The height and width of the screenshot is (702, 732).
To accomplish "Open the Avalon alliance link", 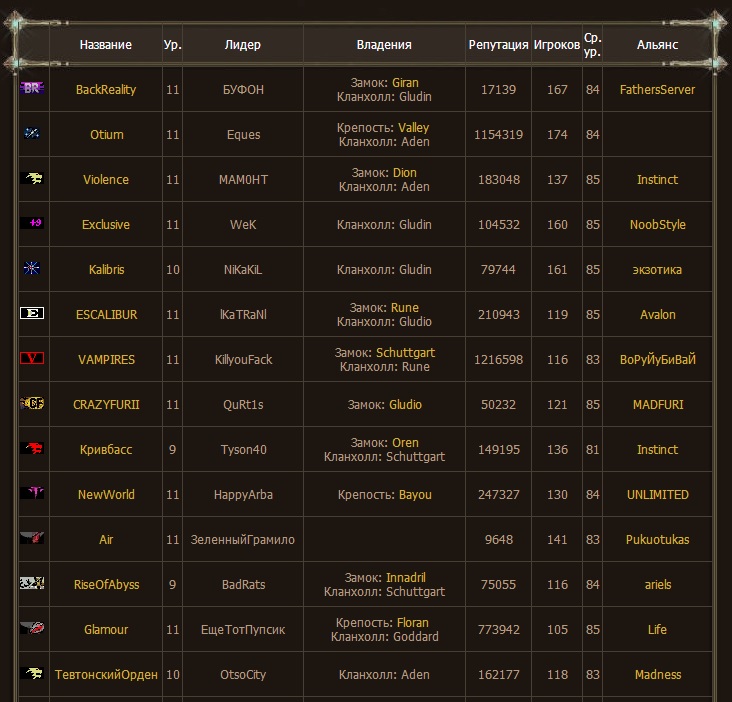I will click(658, 315).
